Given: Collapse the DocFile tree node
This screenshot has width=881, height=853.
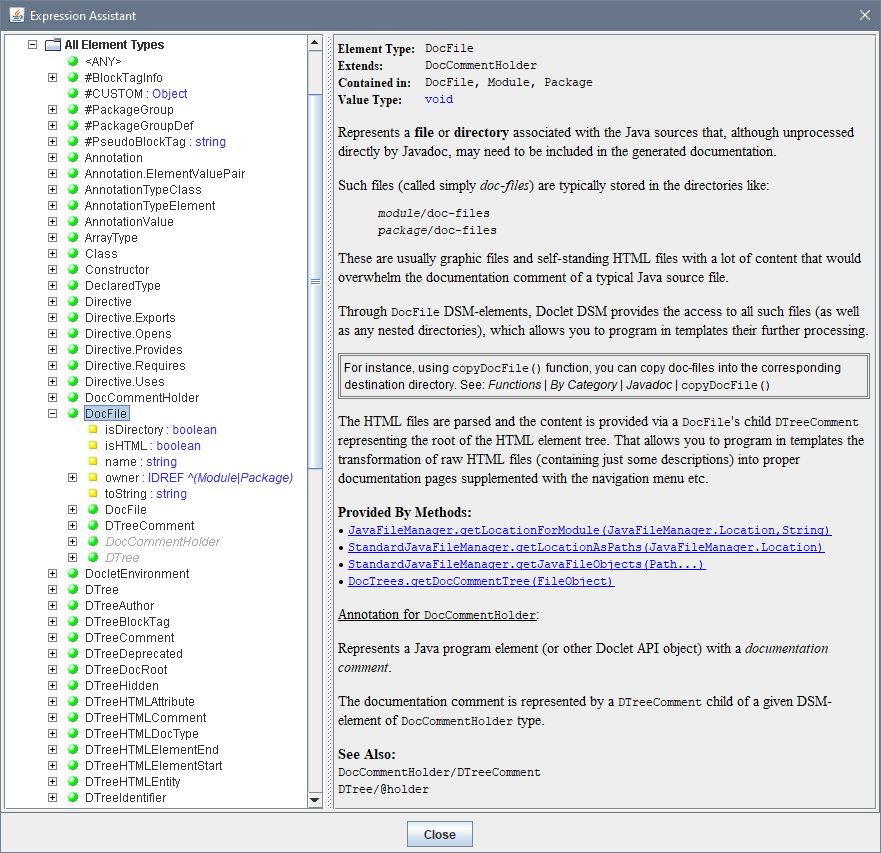Looking at the screenshot, I should (x=53, y=414).
